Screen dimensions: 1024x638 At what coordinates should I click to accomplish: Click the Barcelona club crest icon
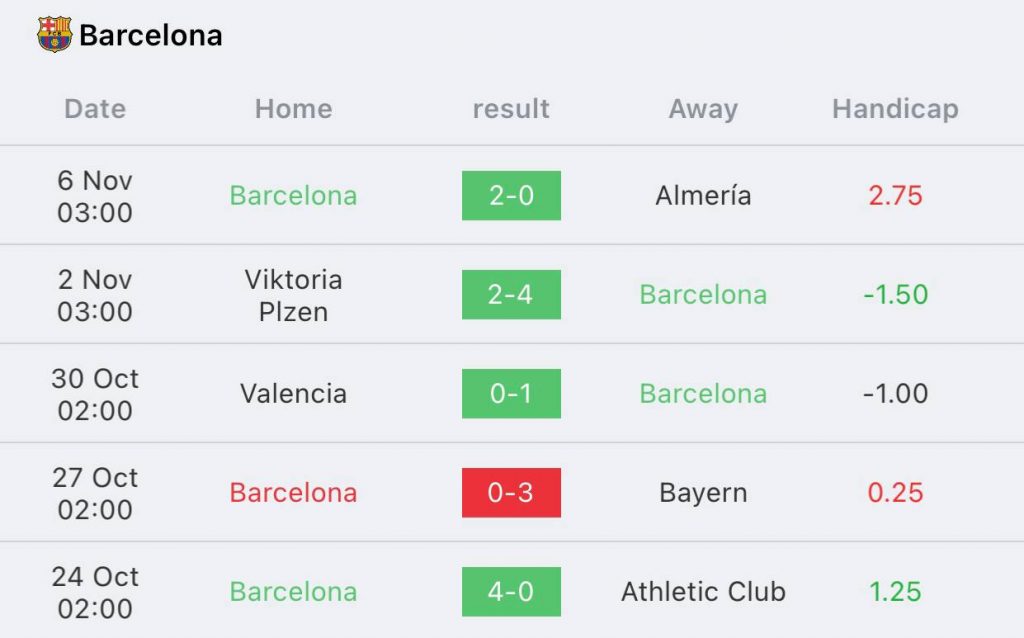click(54, 35)
